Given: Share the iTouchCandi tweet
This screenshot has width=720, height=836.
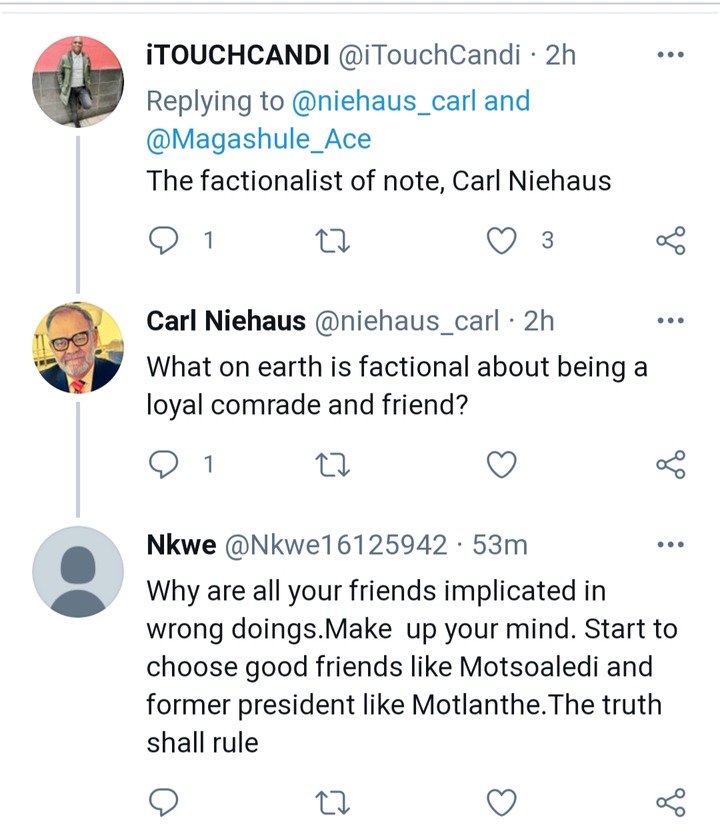Looking at the screenshot, I should (x=671, y=240).
